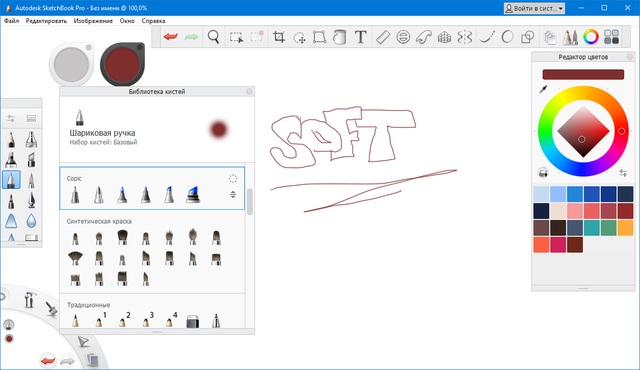This screenshot has width=640, height=370.
Task: Click the current color bar in Редактор цветов
Action: coord(583,74)
